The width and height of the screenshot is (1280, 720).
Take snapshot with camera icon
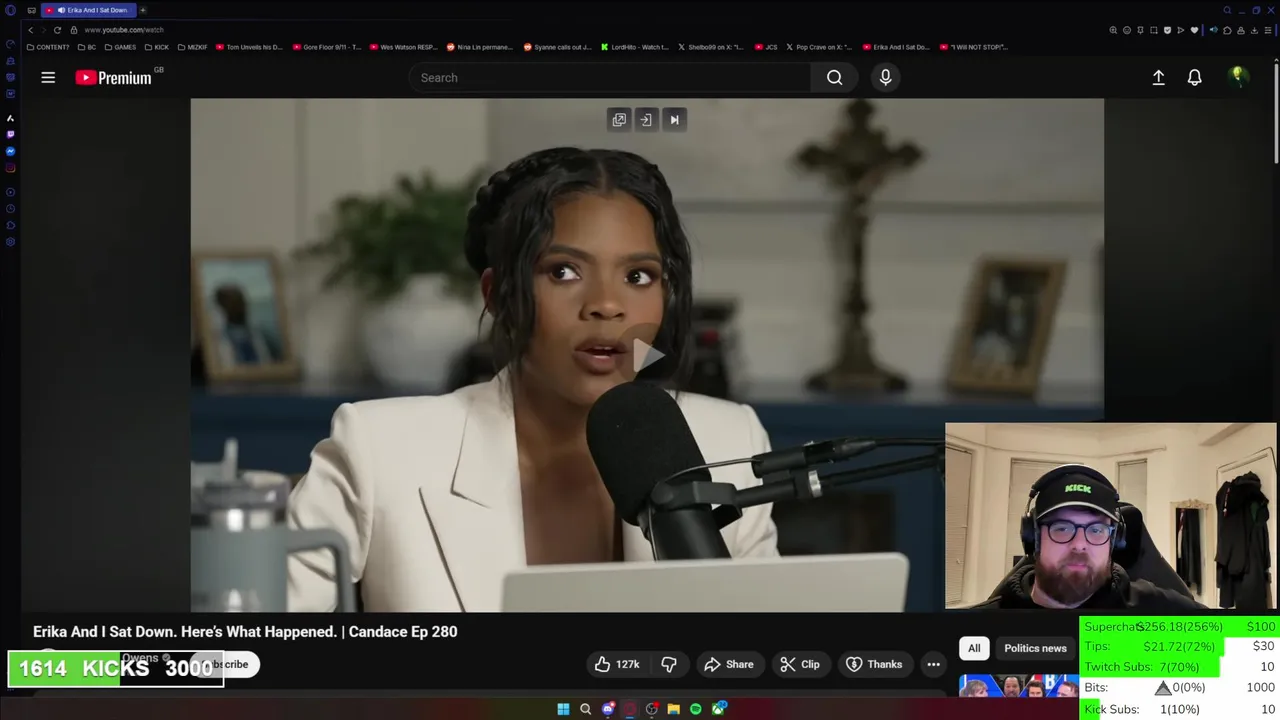(1154, 30)
